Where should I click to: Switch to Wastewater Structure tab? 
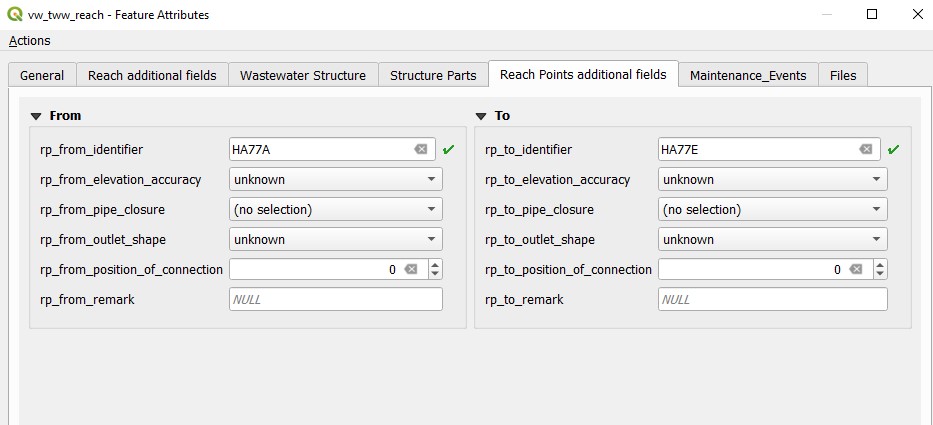click(x=303, y=76)
